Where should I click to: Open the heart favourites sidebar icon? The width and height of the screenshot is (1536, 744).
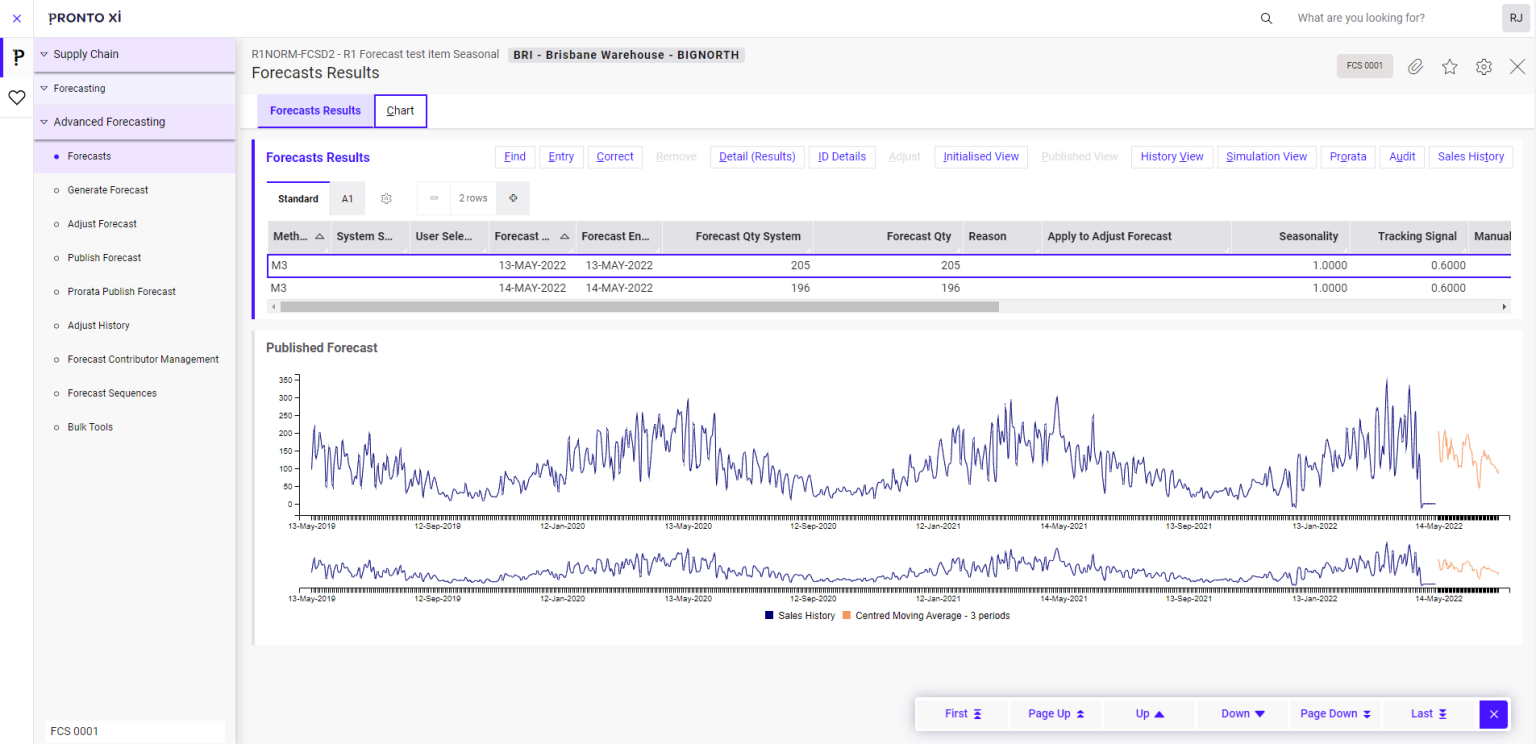[x=17, y=97]
